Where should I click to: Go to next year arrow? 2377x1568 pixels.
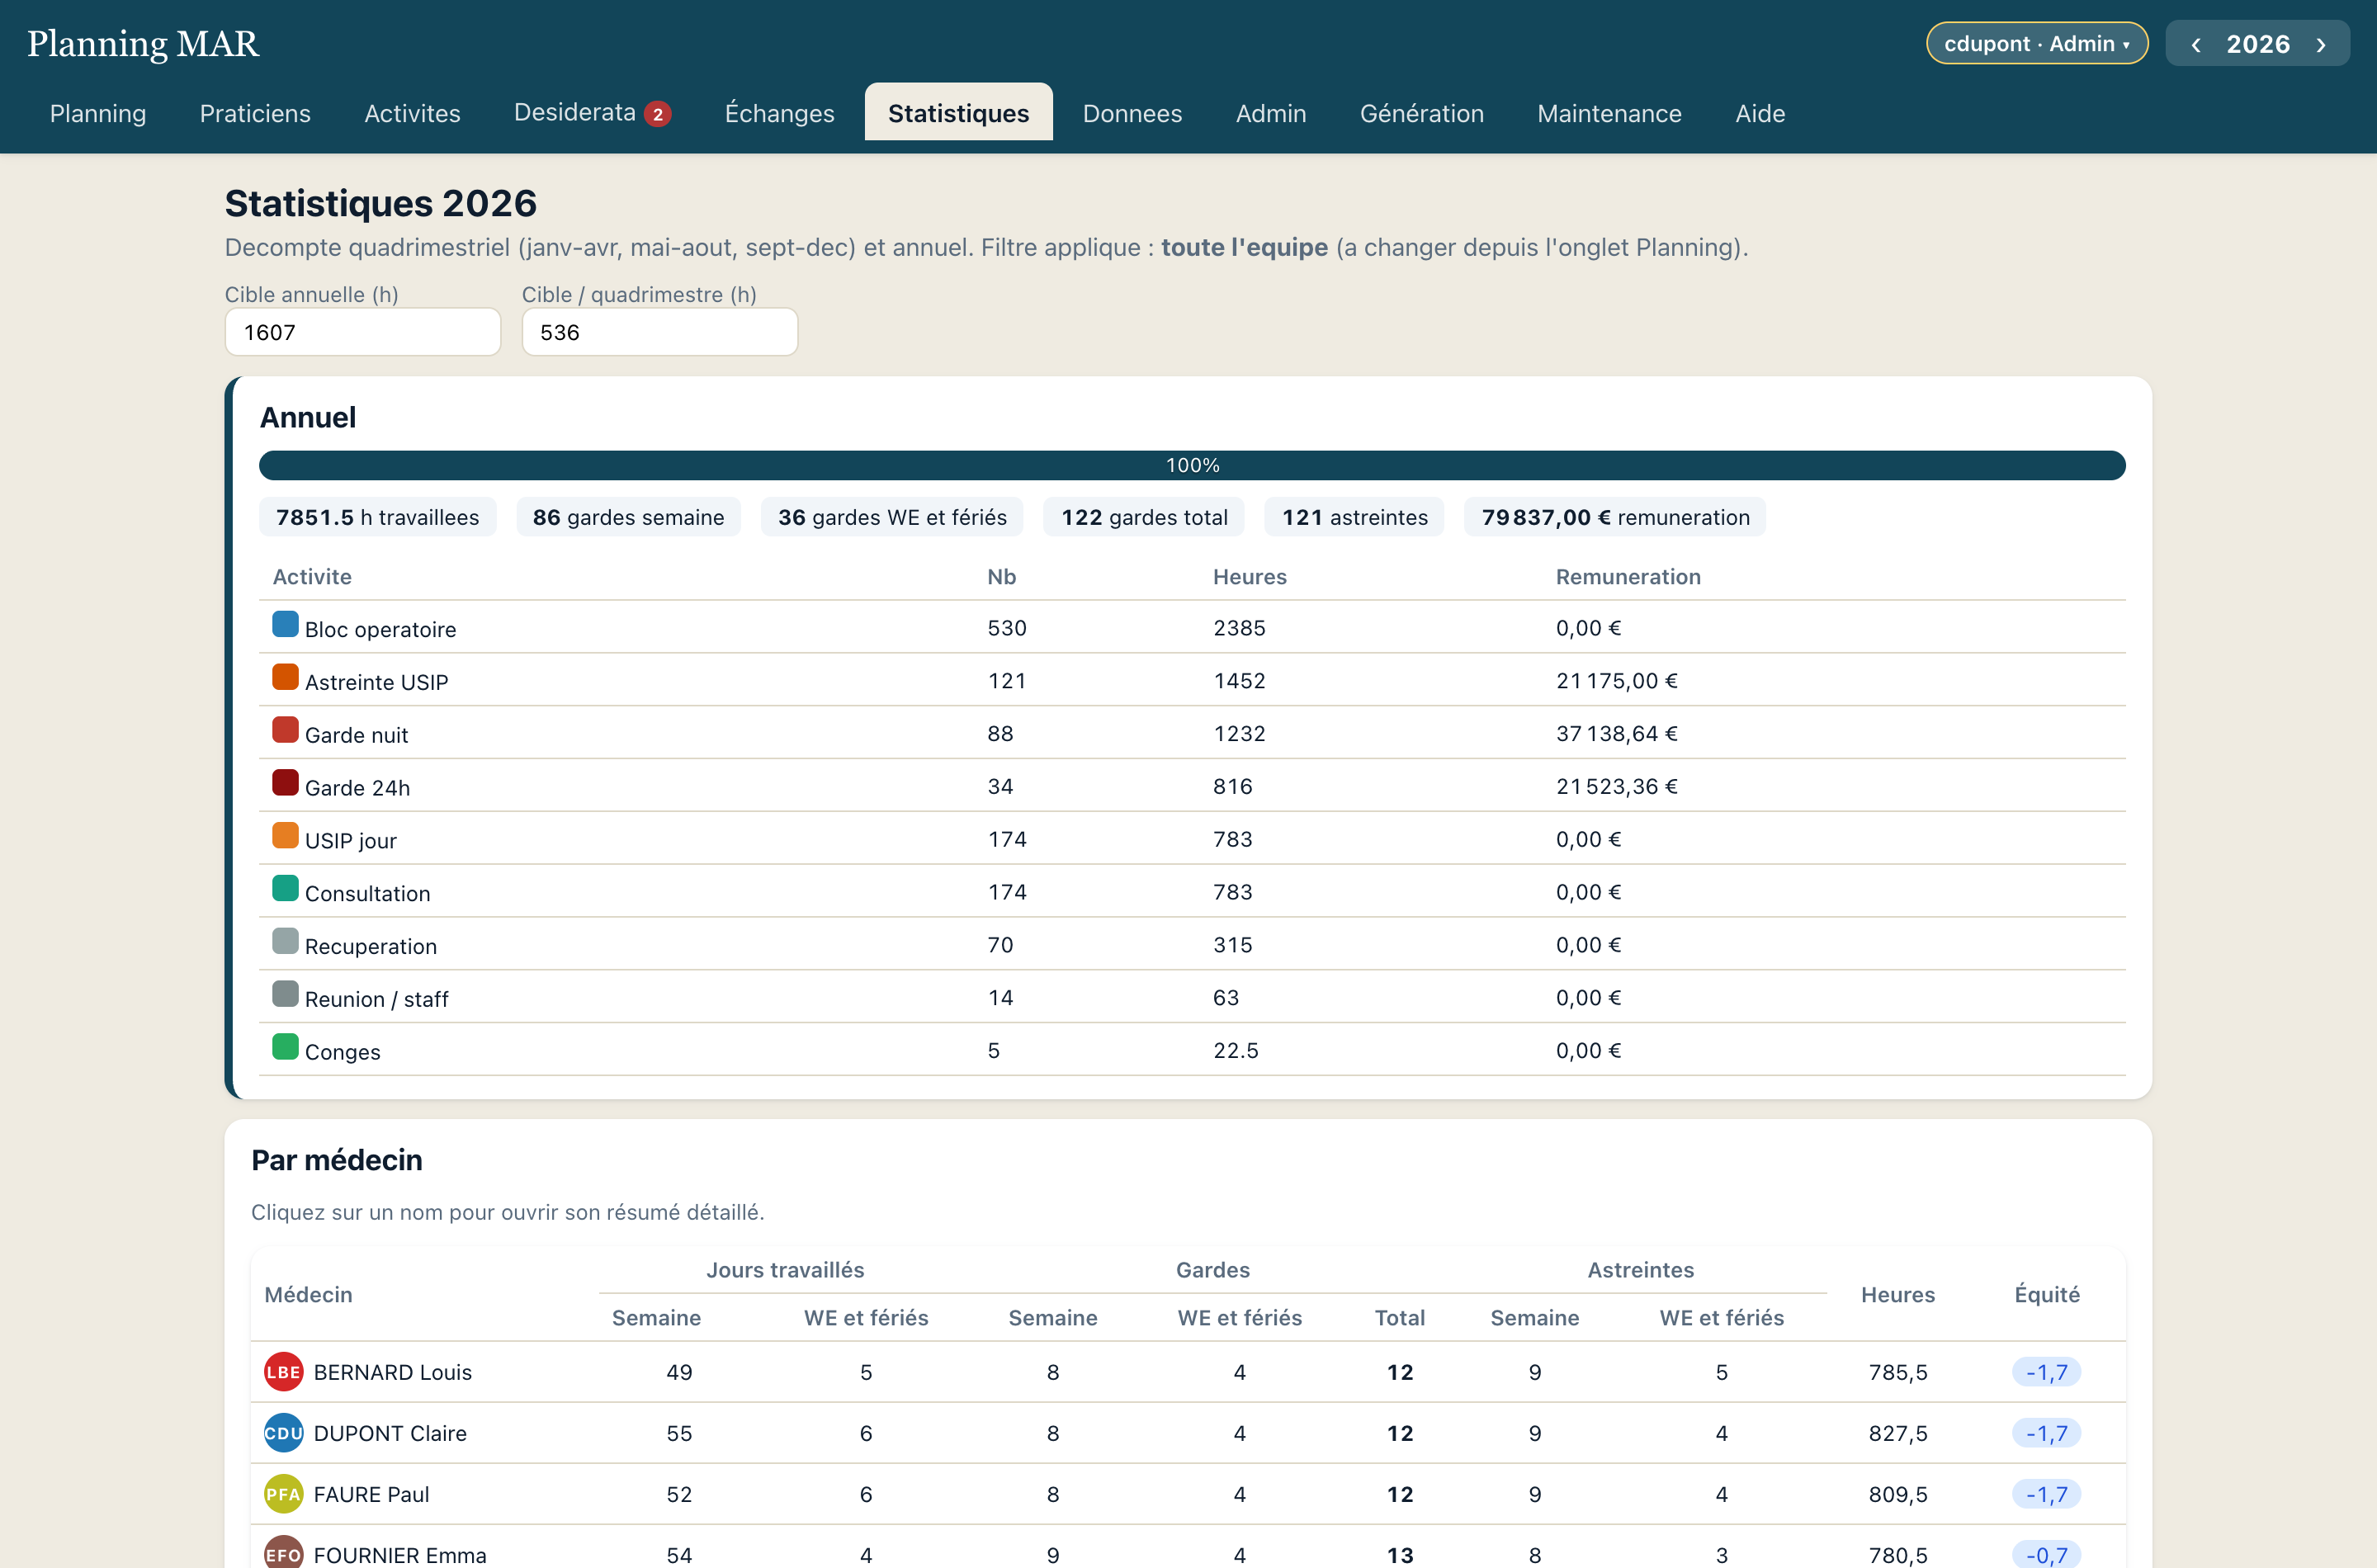coord(2321,44)
